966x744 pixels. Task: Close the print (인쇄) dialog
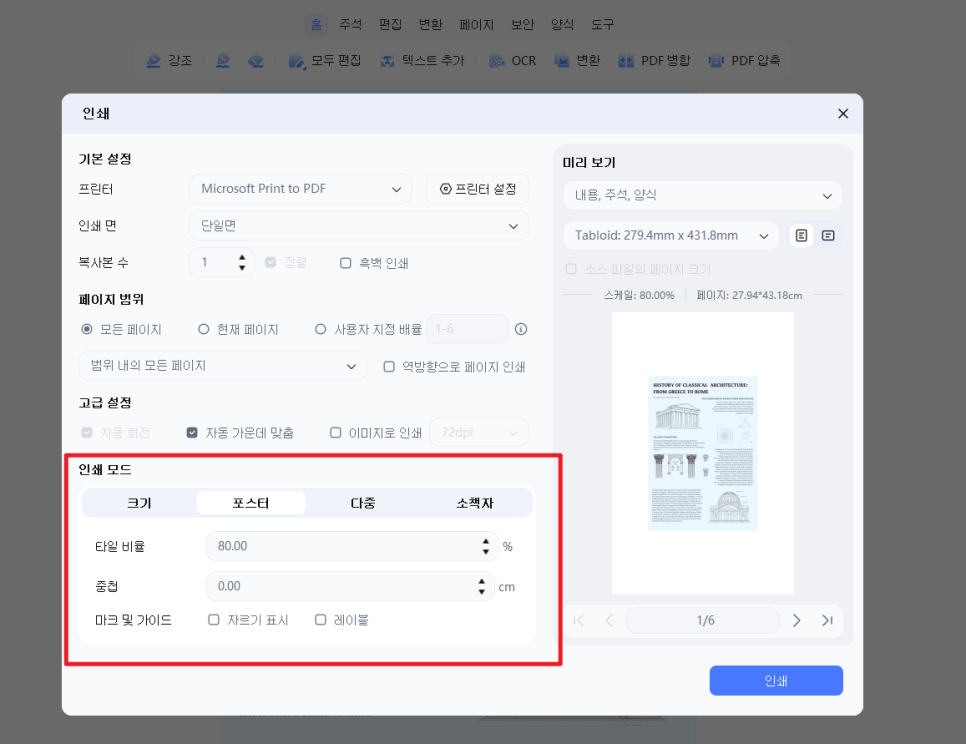coord(843,114)
